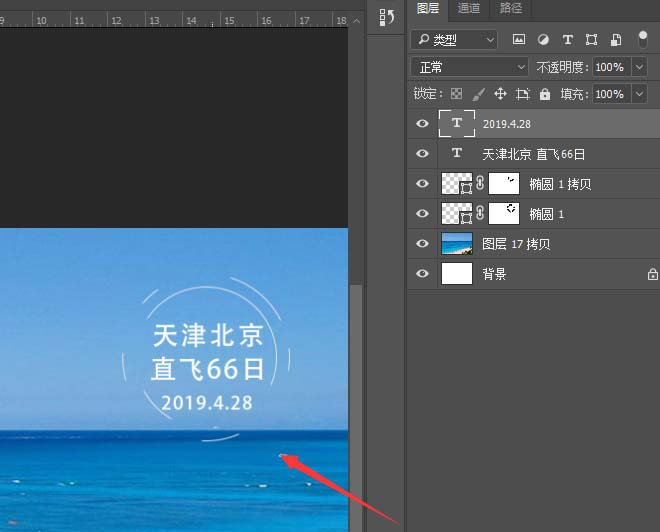Click the 天津北京 text on the canvas
This screenshot has width=660, height=532.
pos(208,335)
